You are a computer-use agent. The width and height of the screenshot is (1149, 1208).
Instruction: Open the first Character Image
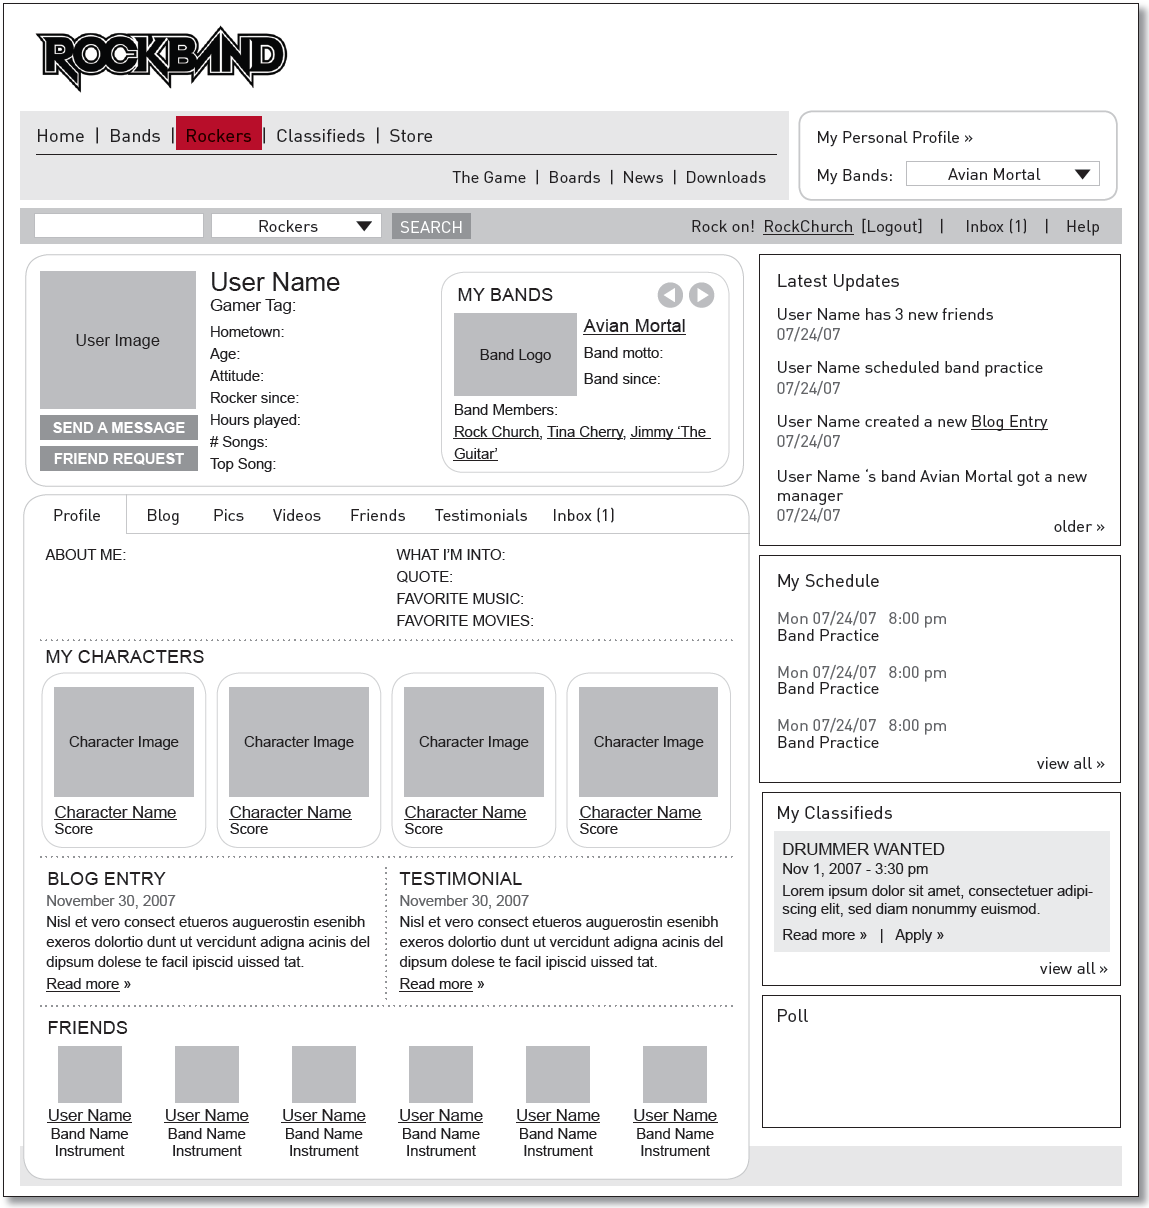pyautogui.click(x=124, y=742)
